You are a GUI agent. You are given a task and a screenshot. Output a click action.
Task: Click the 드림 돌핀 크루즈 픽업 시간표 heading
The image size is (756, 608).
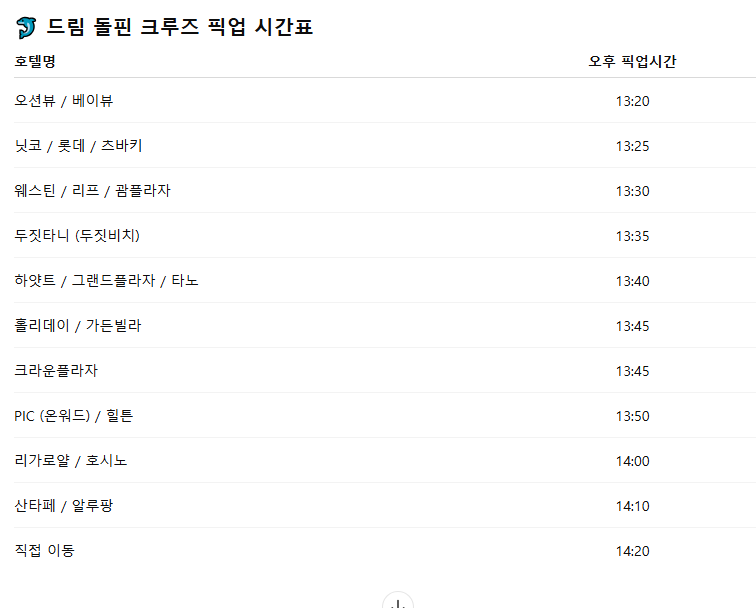(x=180, y=27)
